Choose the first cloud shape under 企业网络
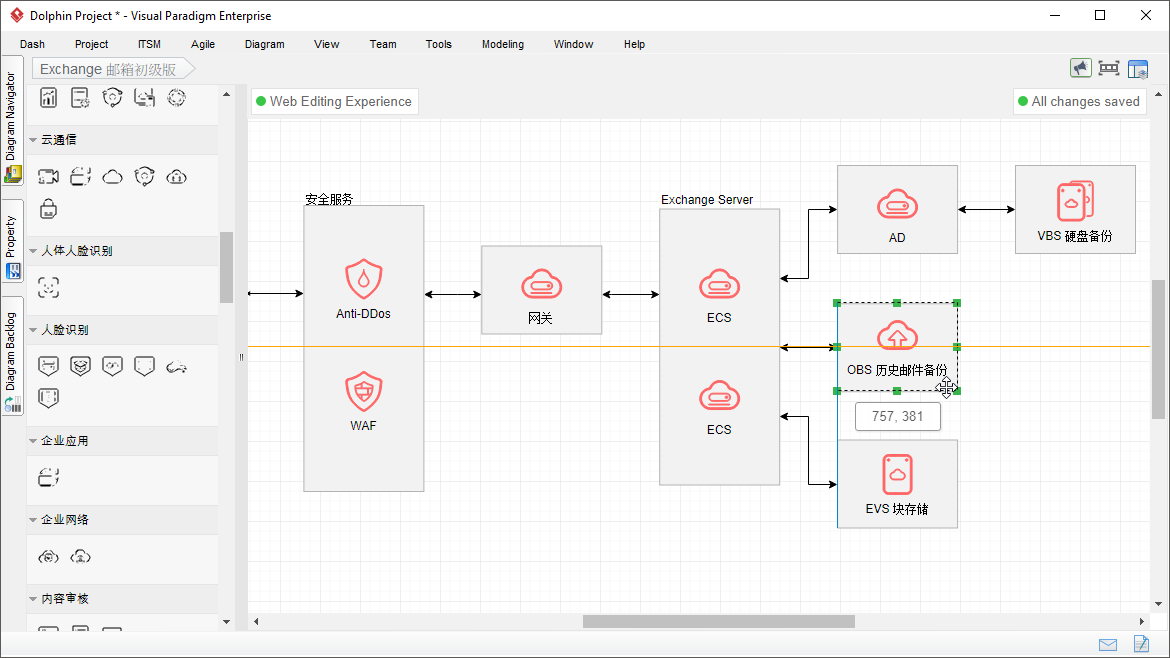Viewport: 1170px width, 658px height. pos(49,557)
